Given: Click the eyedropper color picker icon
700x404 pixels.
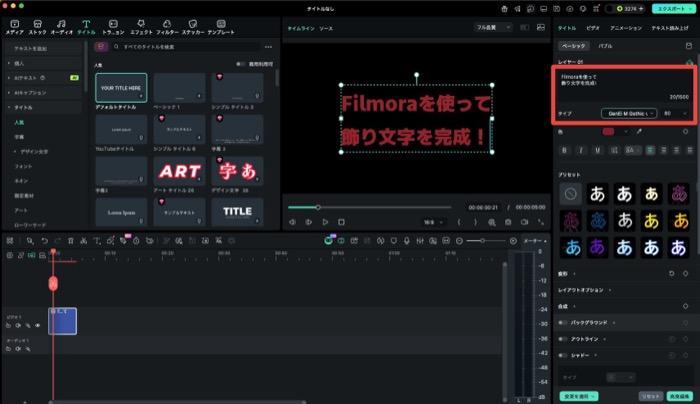Looking at the screenshot, I should tap(639, 132).
